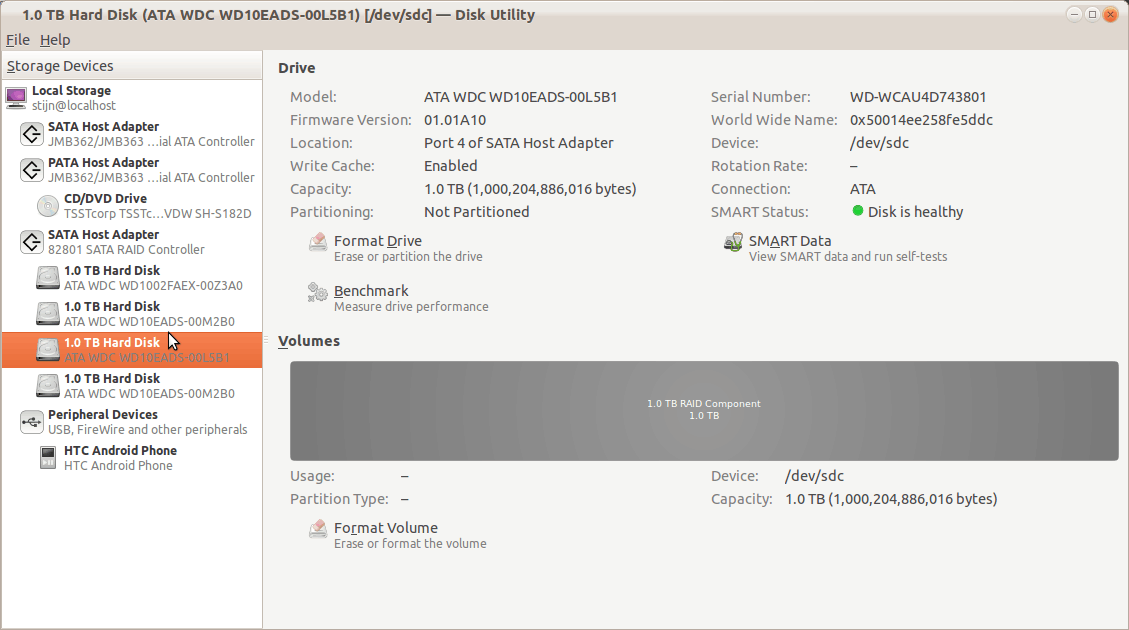Click the Peripheral Devices USB icon
Viewport: 1129px width, 630px height.
pyautogui.click(x=31, y=422)
